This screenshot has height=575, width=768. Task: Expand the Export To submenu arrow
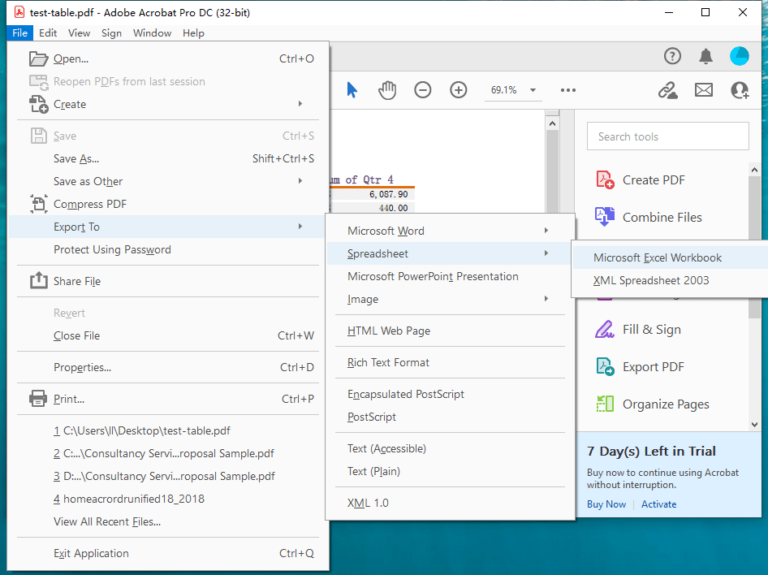tap(300, 226)
